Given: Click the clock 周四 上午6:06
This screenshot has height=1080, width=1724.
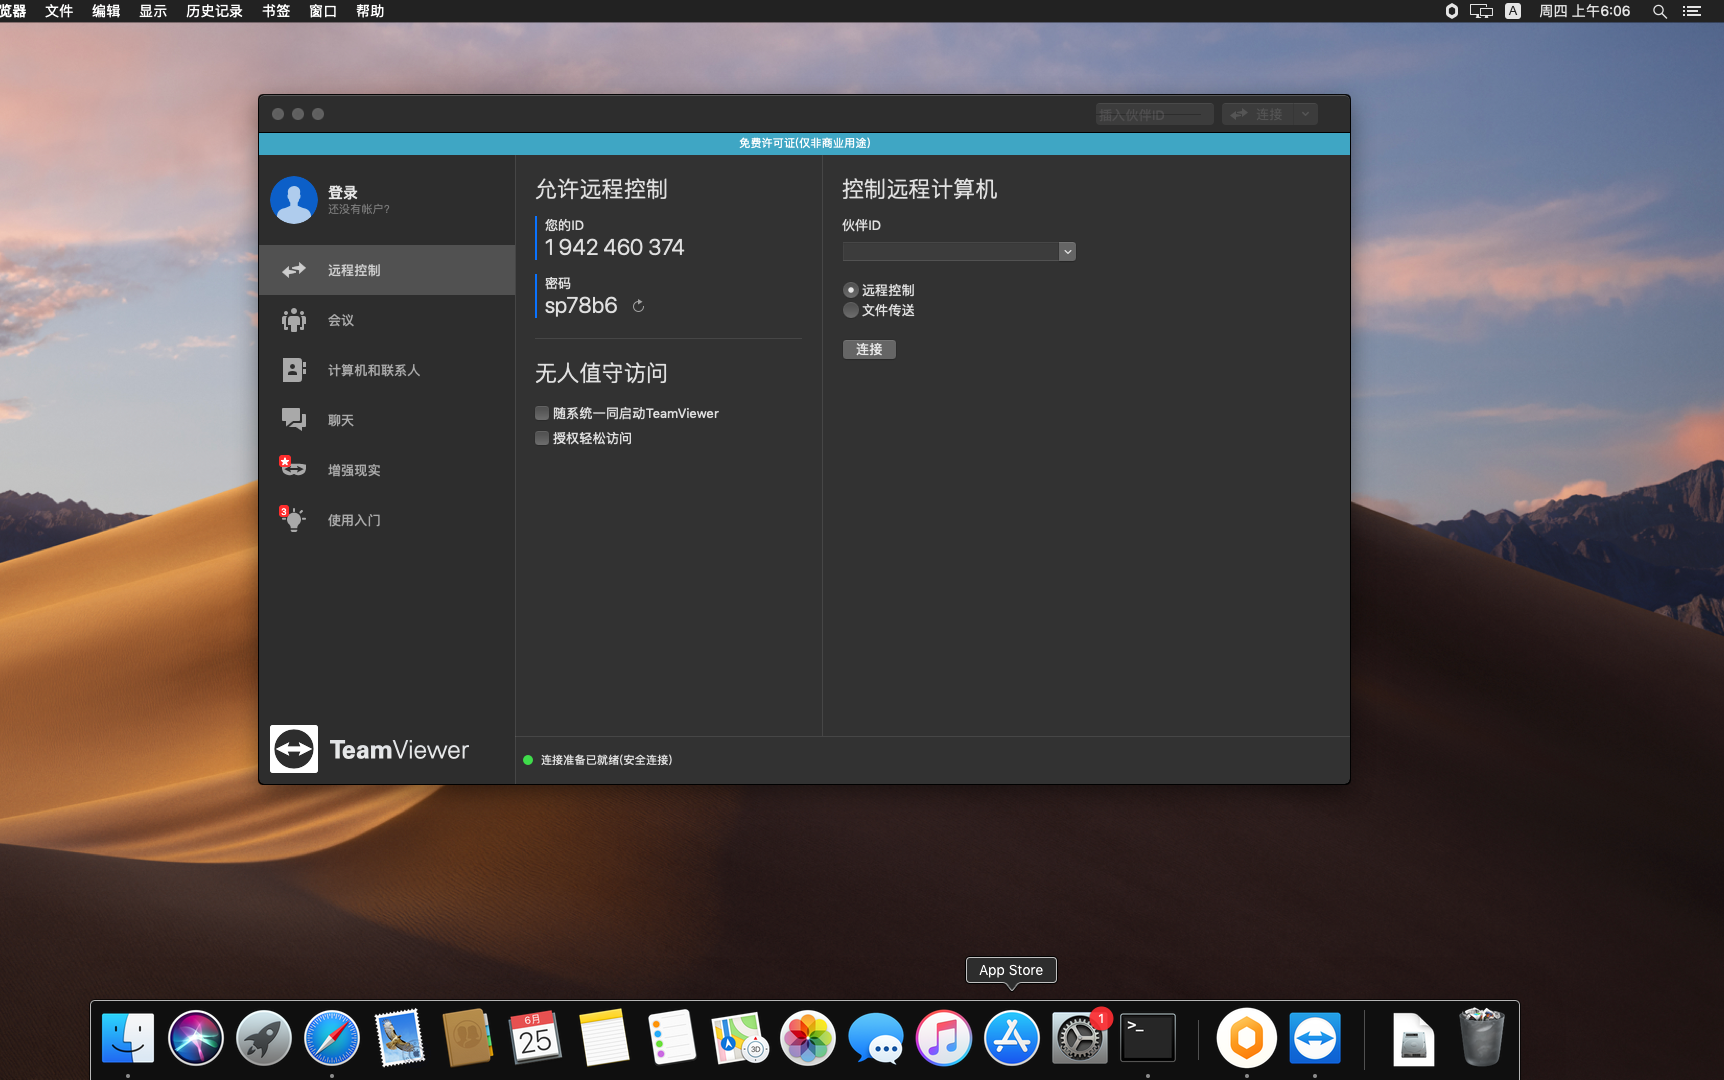Looking at the screenshot, I should click(1585, 11).
